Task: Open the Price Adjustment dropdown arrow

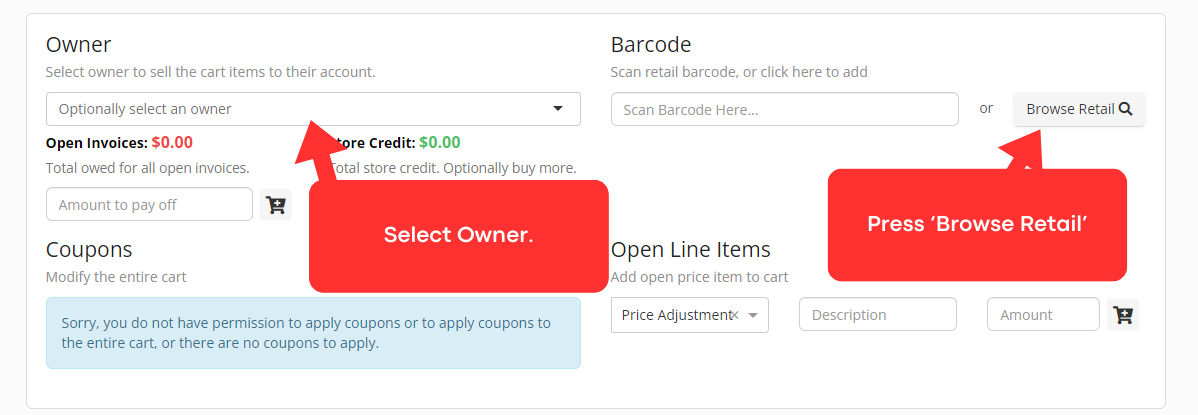Action: [753, 315]
